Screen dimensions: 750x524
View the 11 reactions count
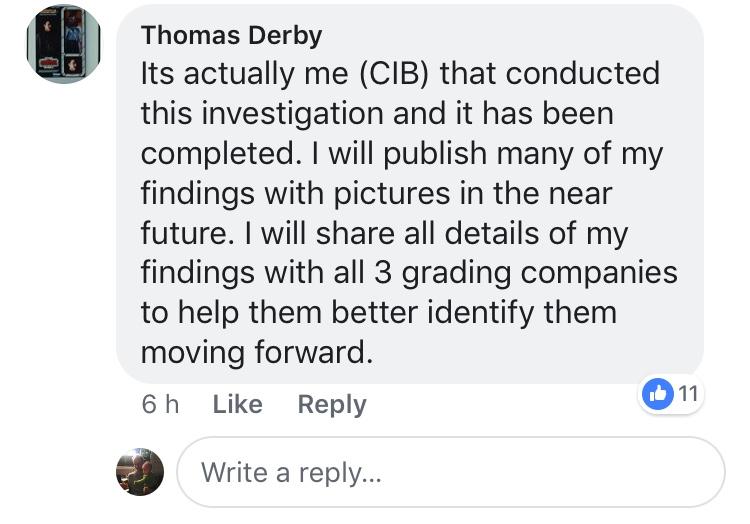tap(688, 394)
